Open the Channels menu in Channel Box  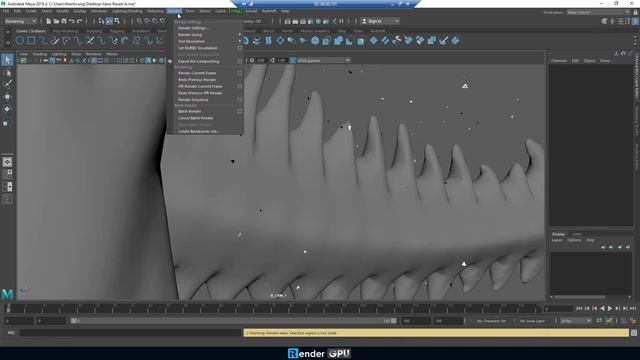[559, 61]
